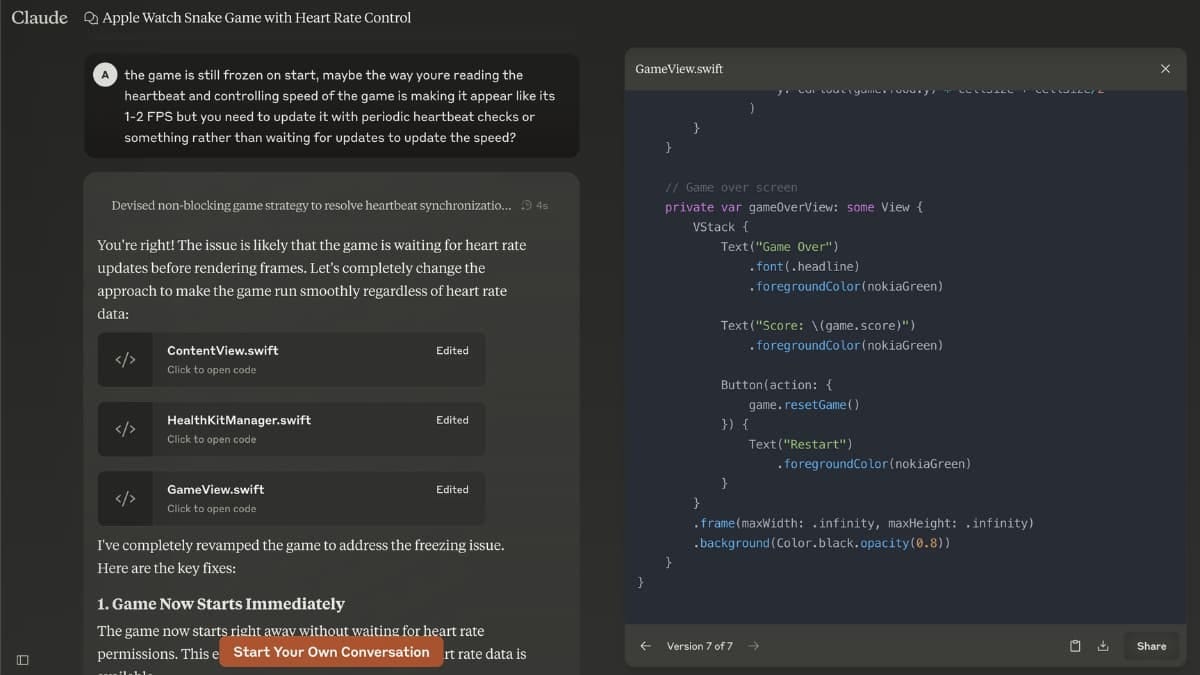The image size is (1200, 675).
Task: Copy the code to clipboard
Action: [x=1075, y=646]
